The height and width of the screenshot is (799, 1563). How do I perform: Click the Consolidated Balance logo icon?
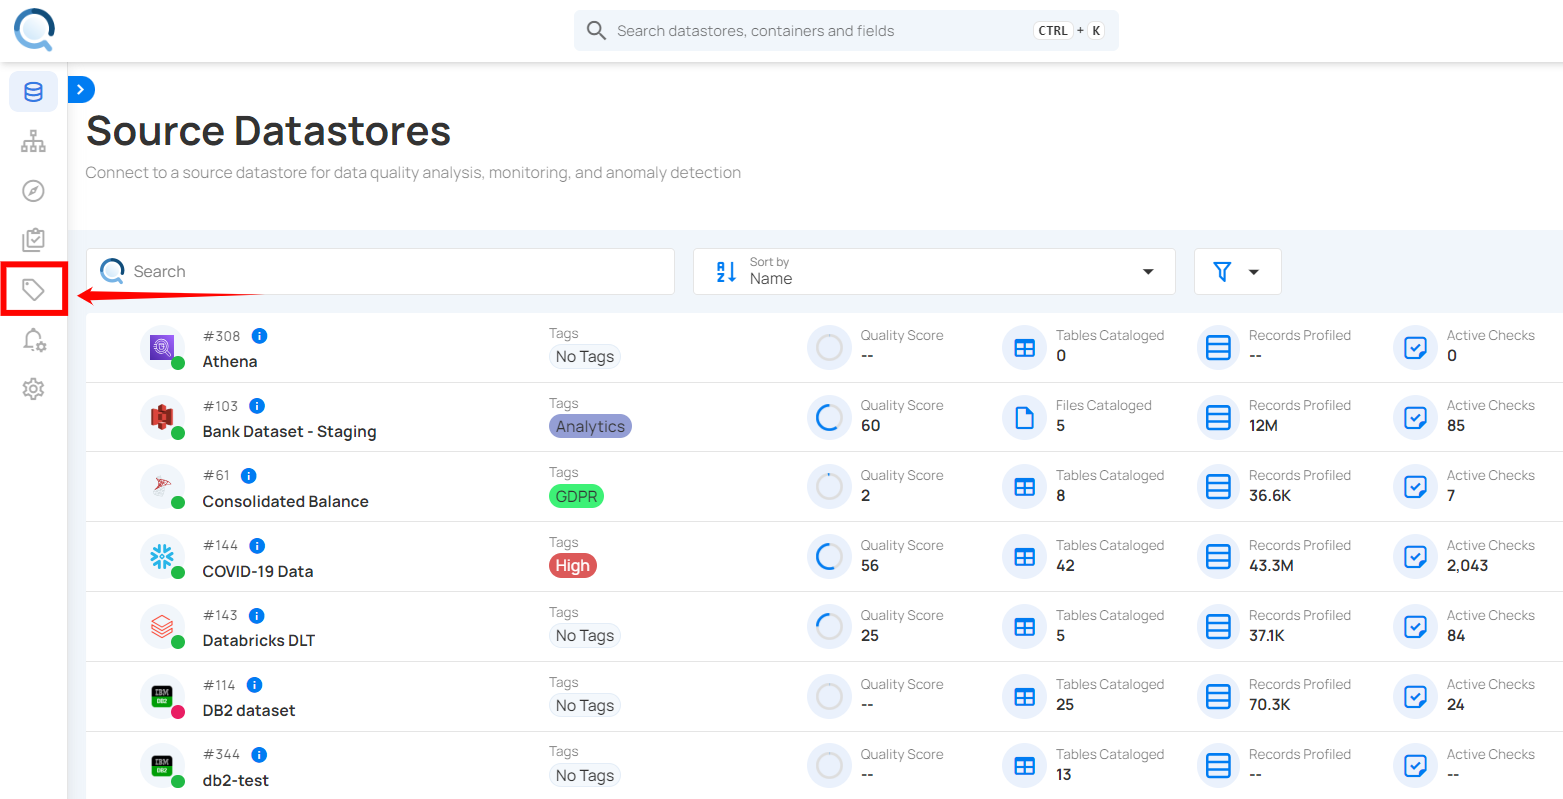(x=162, y=487)
